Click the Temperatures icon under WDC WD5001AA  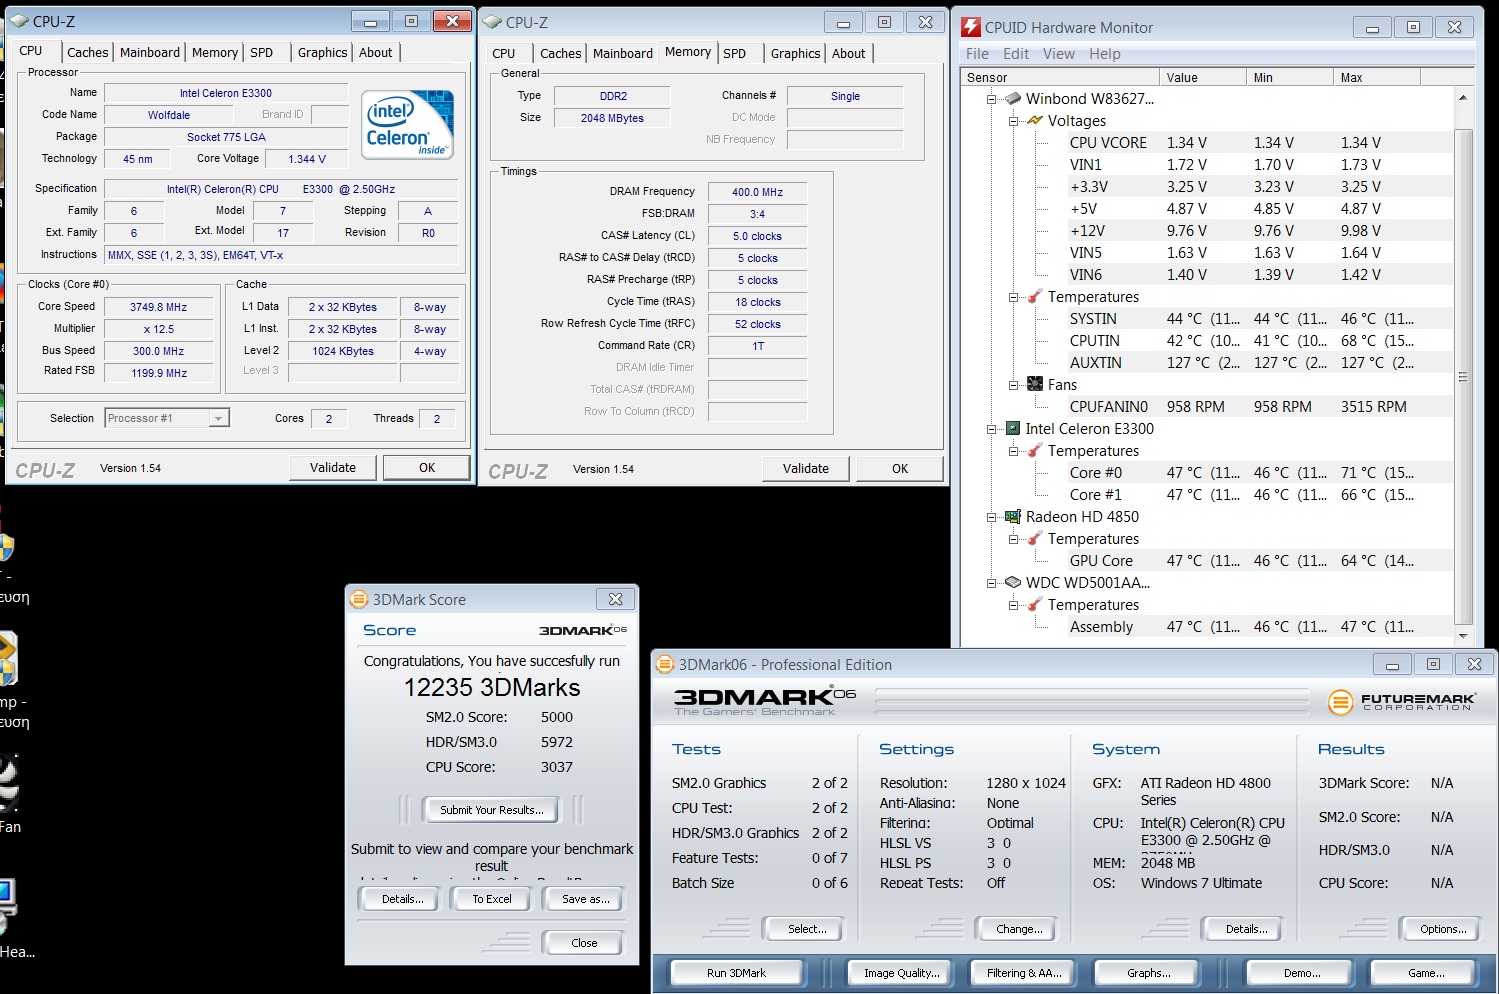click(x=1035, y=604)
